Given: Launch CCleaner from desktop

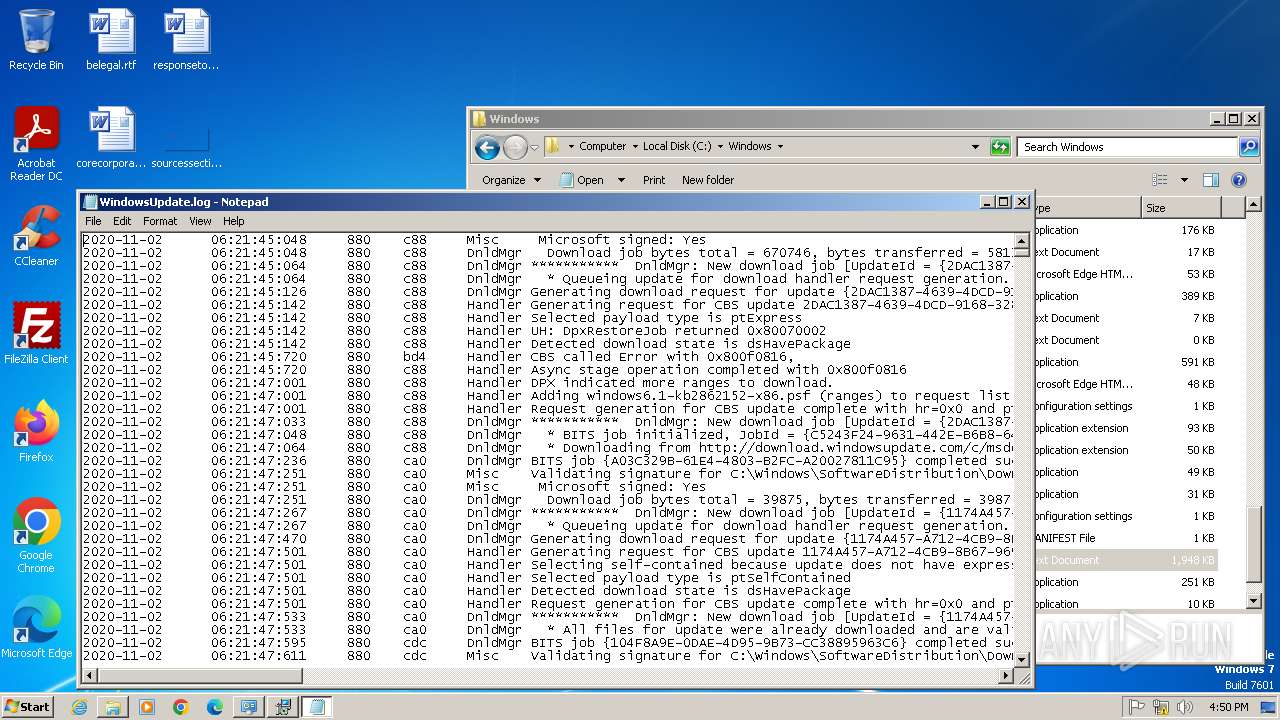Looking at the screenshot, I should pyautogui.click(x=36, y=236).
